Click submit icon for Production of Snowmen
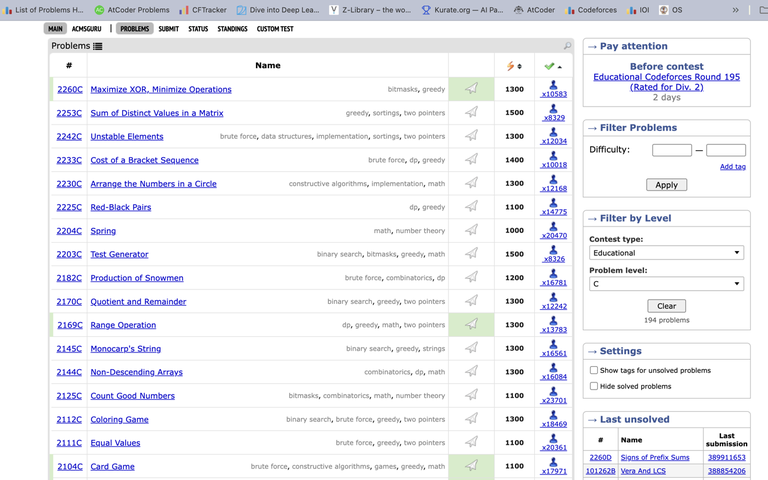This screenshot has width=768, height=480. point(471,277)
